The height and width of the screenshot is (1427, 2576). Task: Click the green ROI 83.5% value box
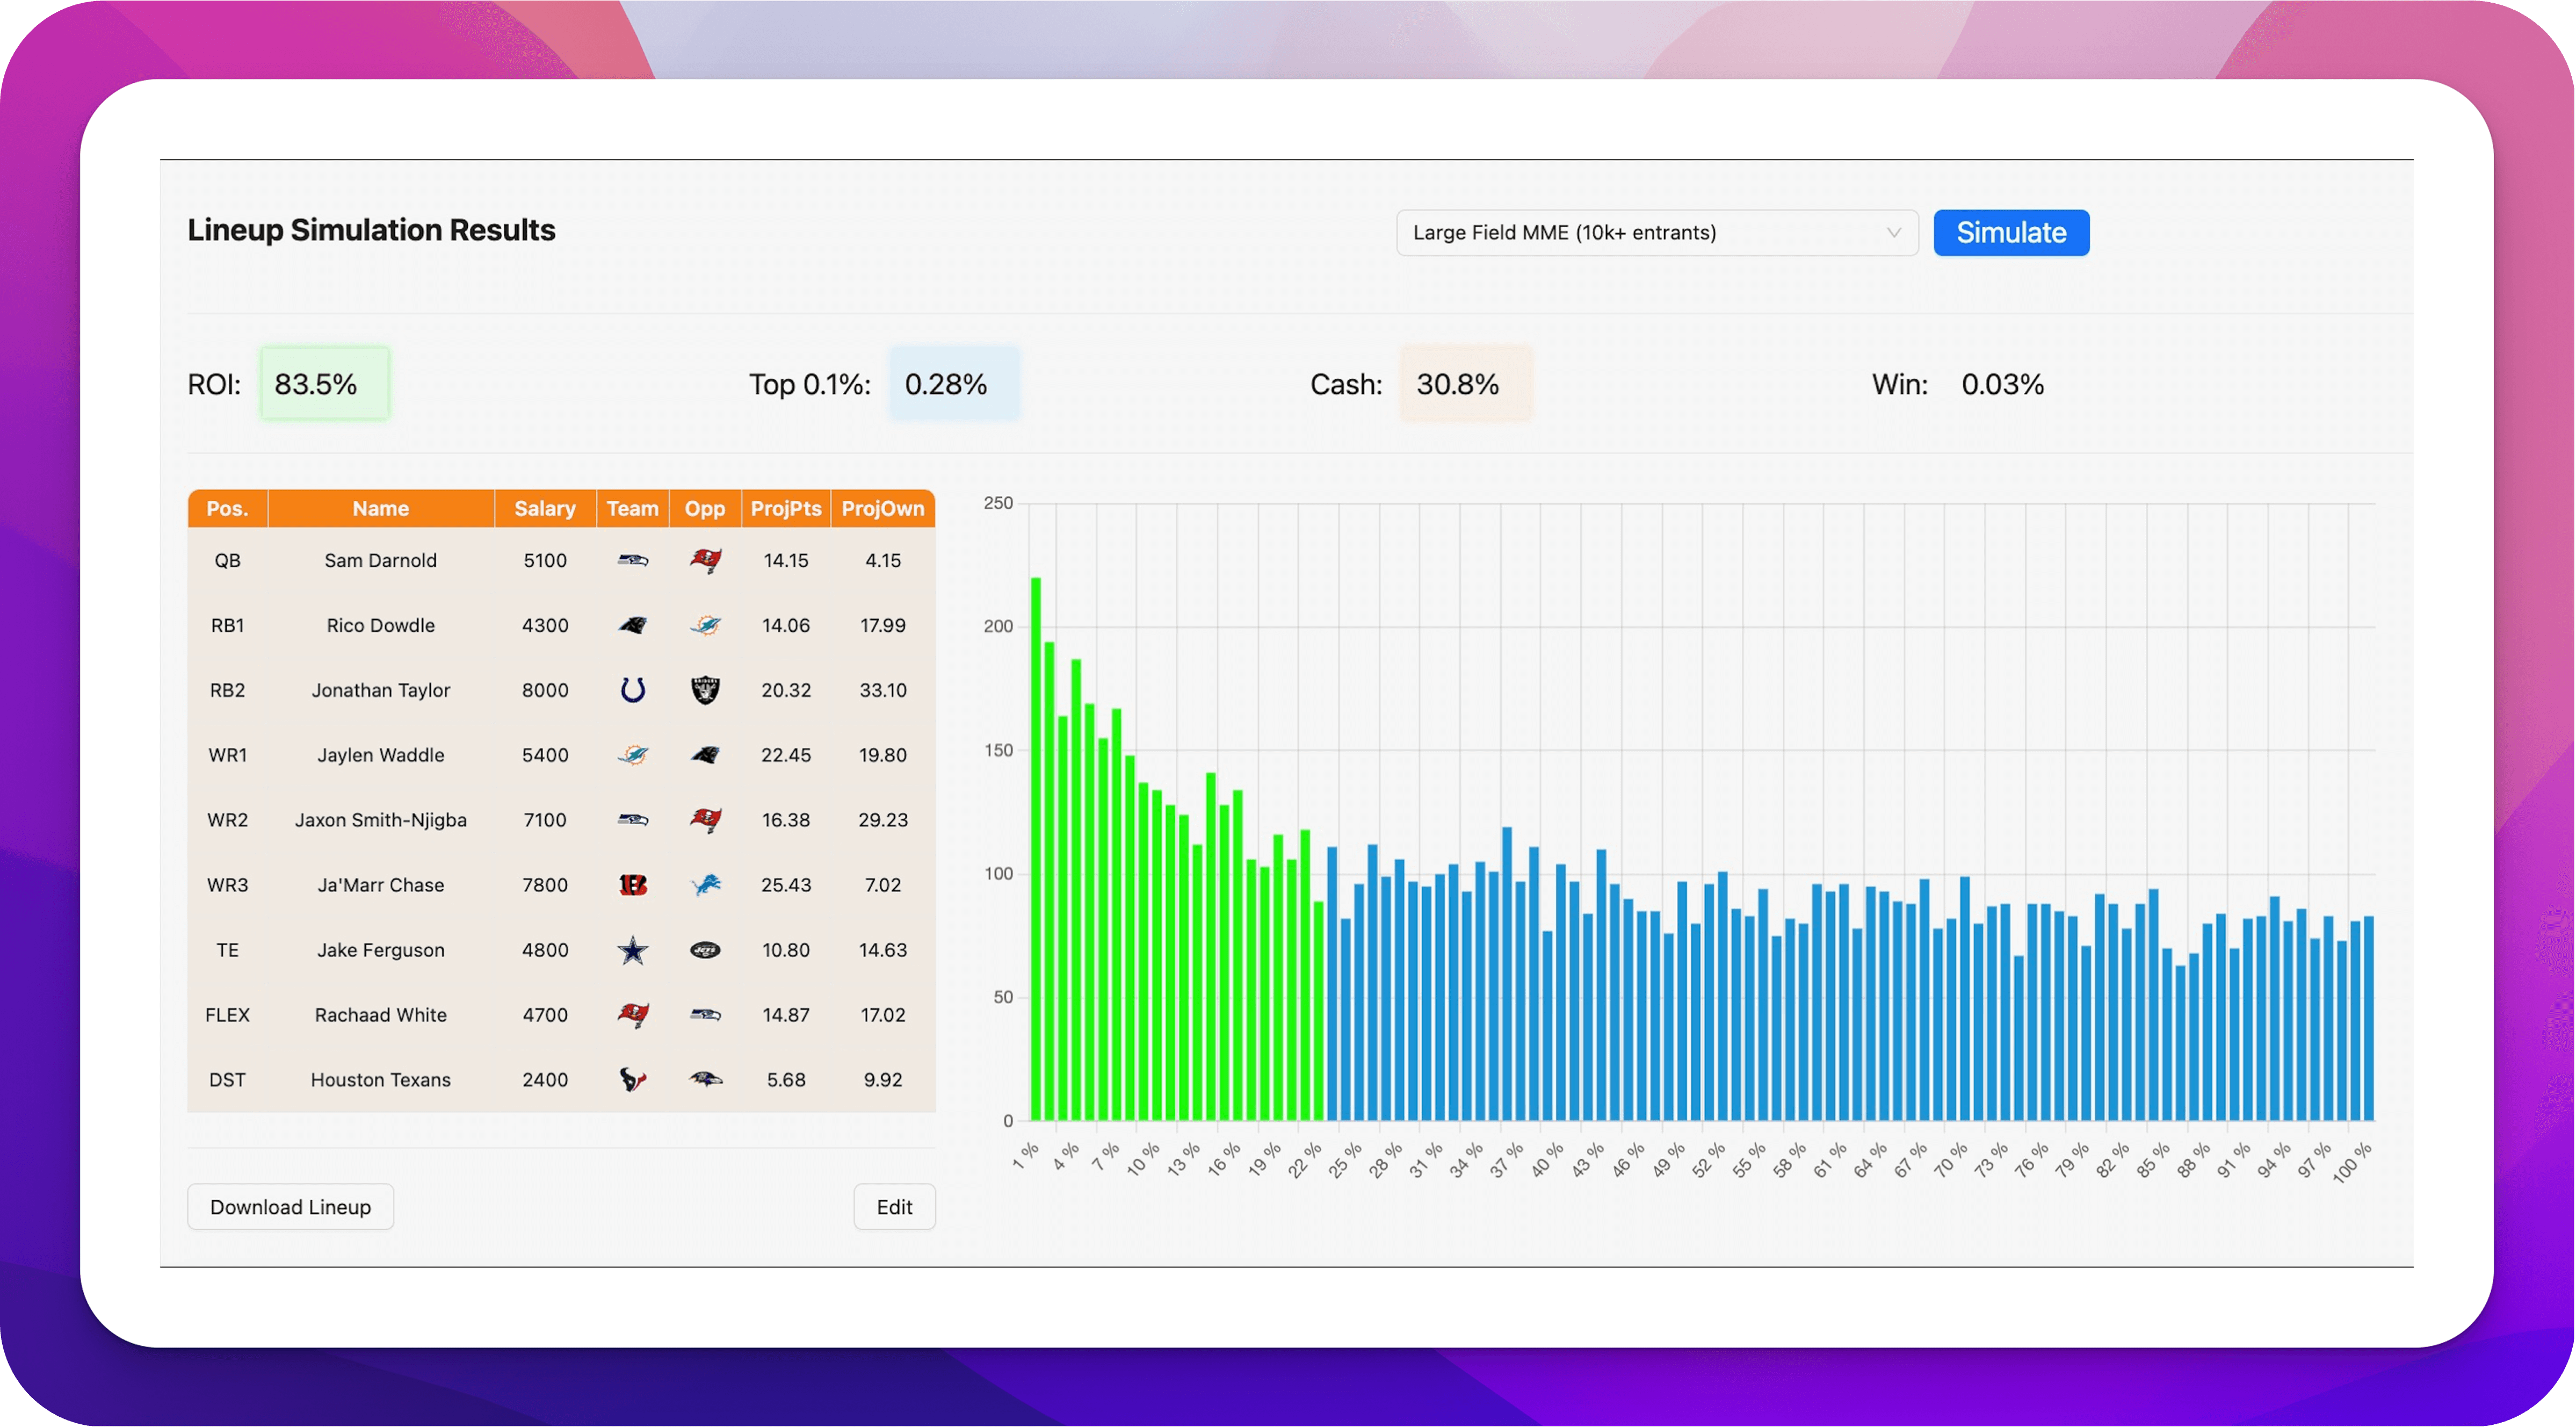pyautogui.click(x=325, y=384)
